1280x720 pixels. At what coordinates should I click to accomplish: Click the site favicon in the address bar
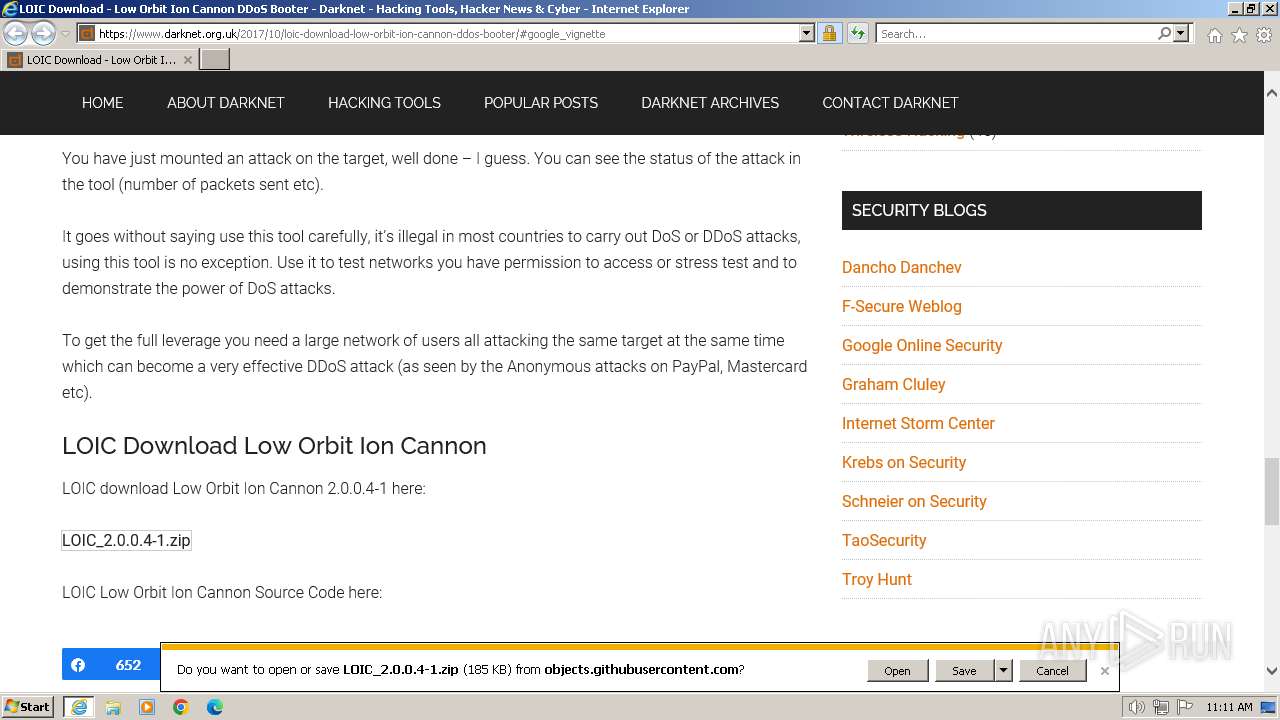point(86,34)
